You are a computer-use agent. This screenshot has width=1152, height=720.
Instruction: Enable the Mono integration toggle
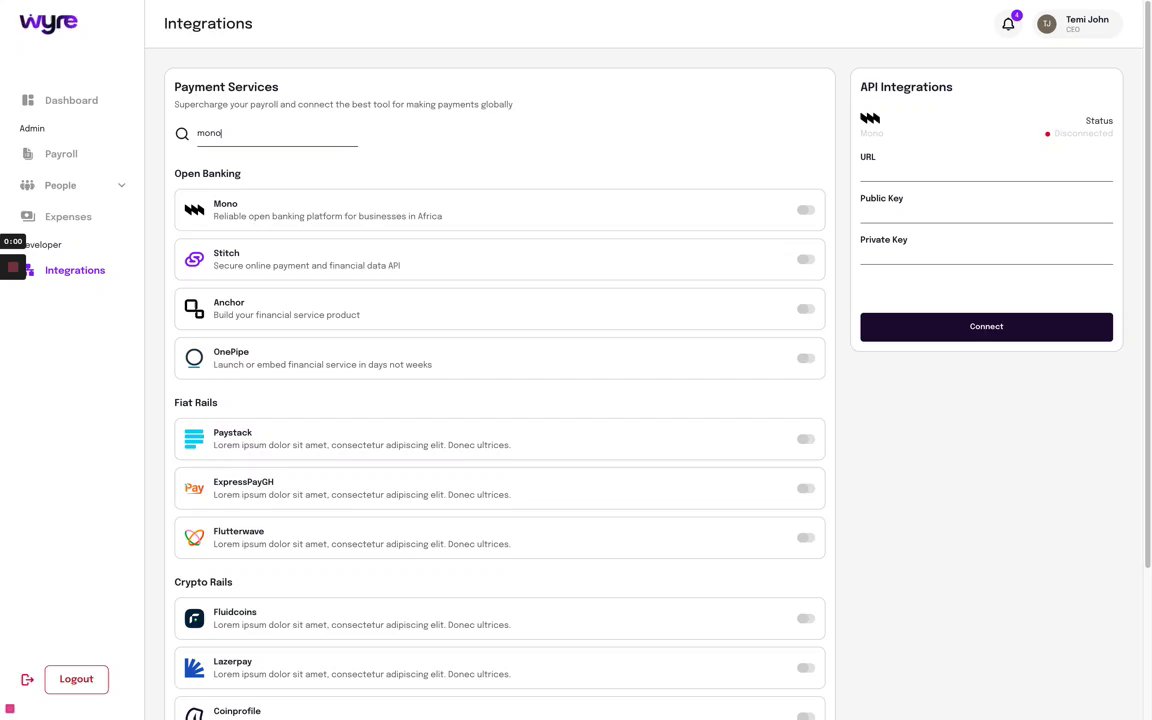point(805,210)
